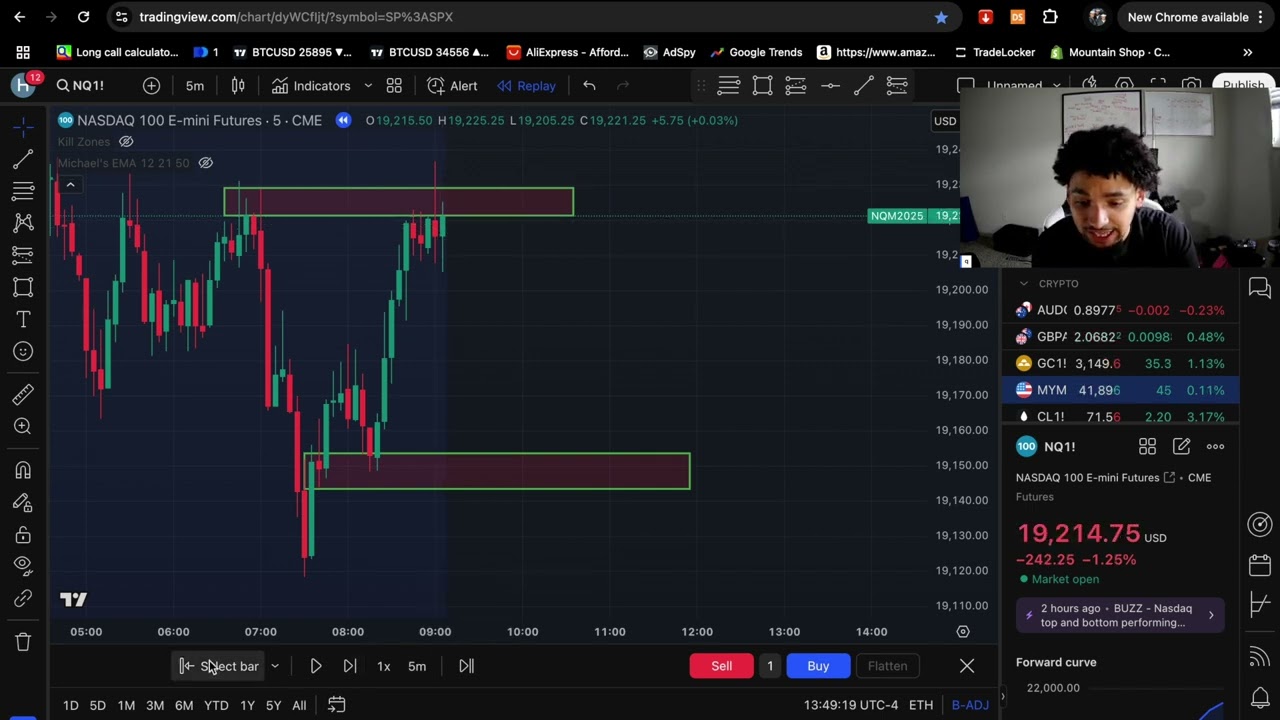Select the crosshair cursor tool

click(x=23, y=126)
